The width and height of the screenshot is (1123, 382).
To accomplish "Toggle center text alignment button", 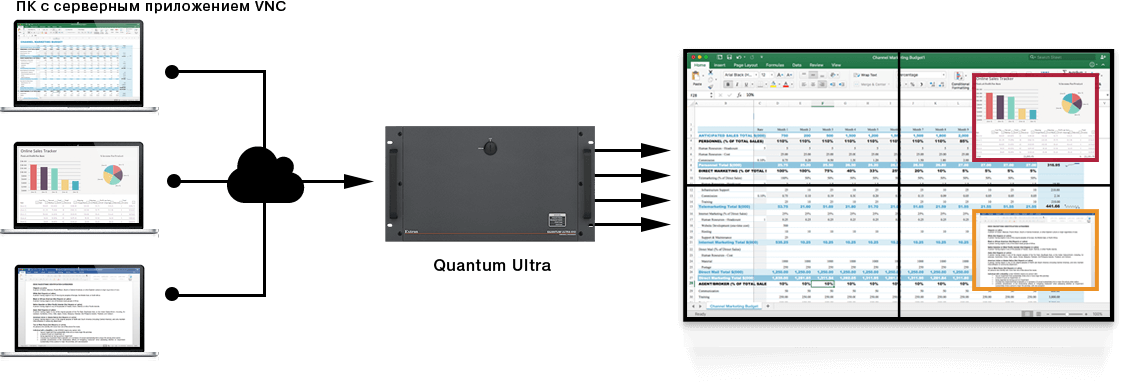I will pyautogui.click(x=813, y=84).
